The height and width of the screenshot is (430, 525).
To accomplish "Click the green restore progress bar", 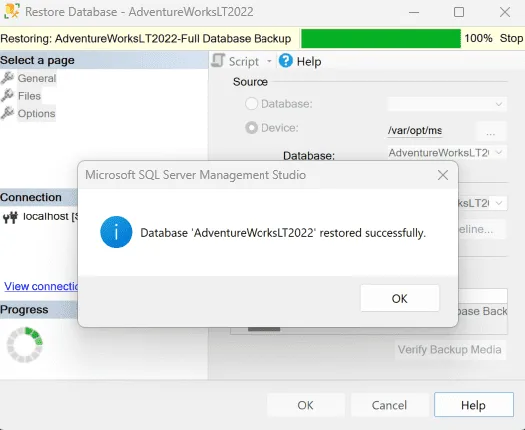I will click(381, 39).
